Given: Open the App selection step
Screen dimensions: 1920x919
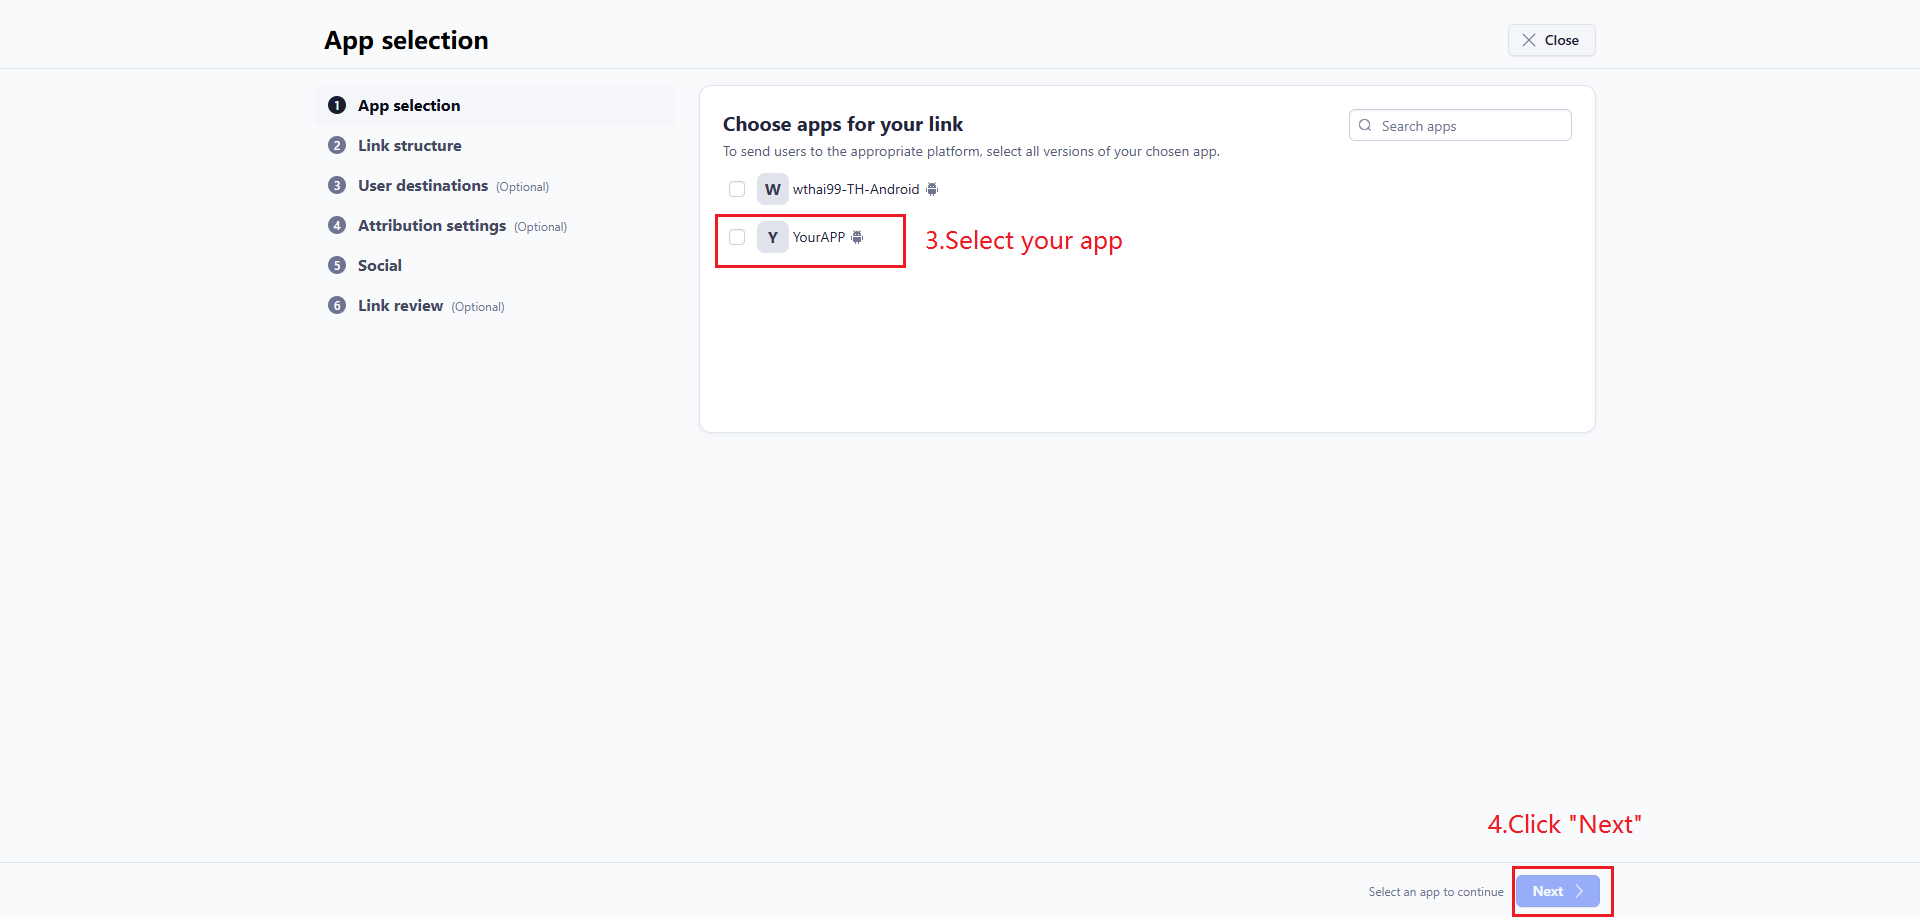Looking at the screenshot, I should 496,105.
